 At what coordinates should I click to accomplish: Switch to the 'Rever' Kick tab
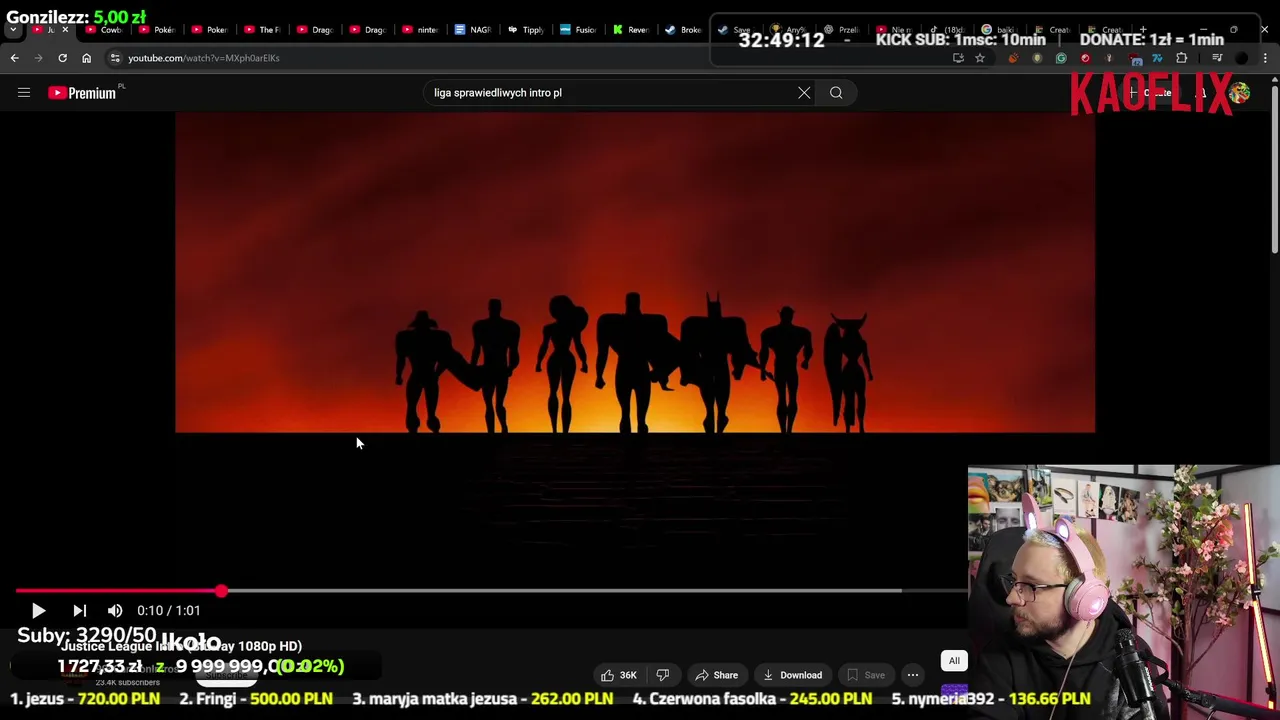click(x=631, y=29)
